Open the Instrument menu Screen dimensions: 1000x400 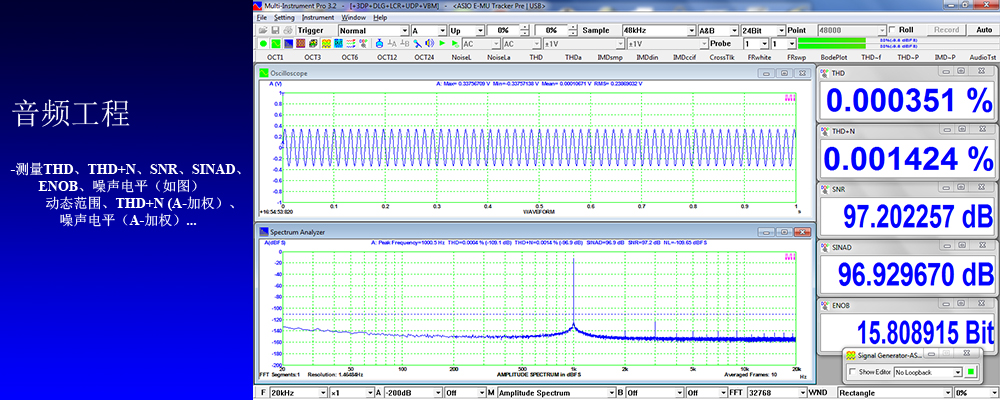click(x=318, y=18)
